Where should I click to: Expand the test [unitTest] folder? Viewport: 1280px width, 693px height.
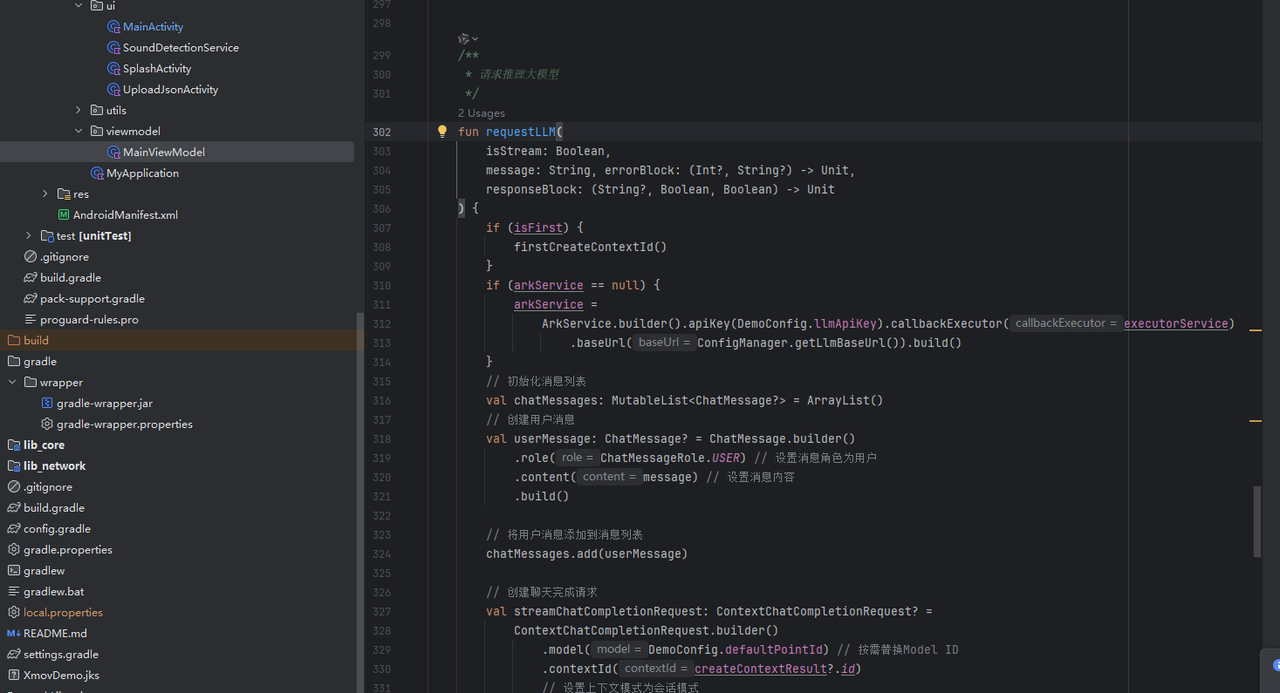[29, 236]
